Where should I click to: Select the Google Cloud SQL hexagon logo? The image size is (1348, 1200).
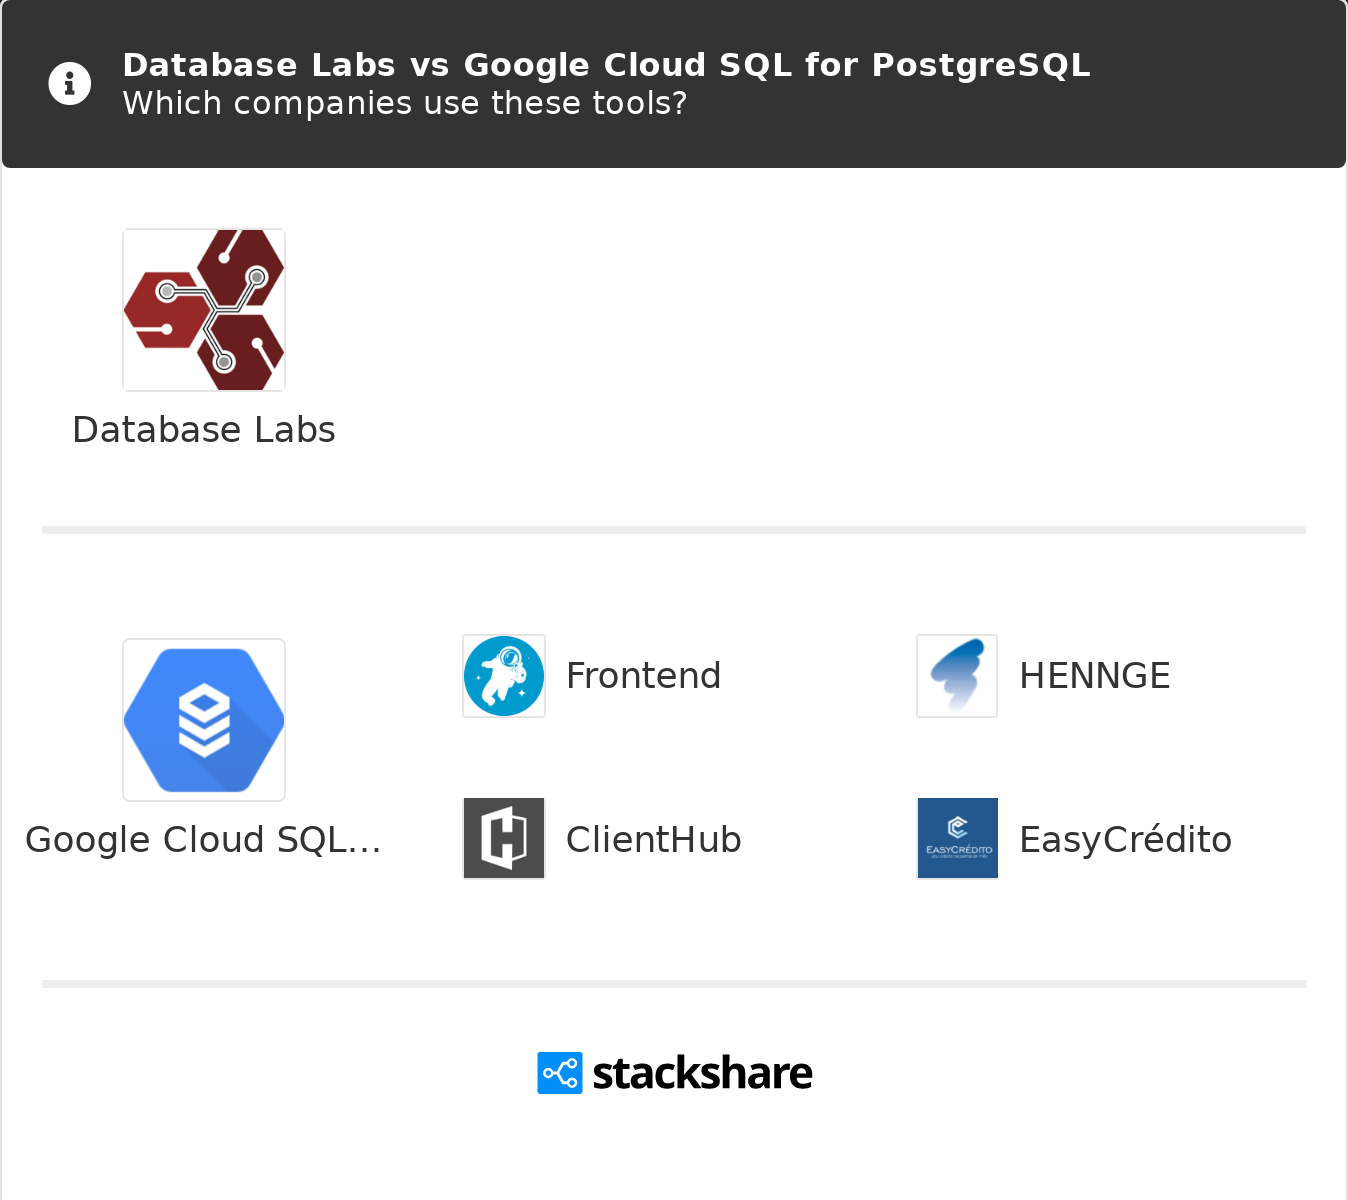(x=204, y=720)
